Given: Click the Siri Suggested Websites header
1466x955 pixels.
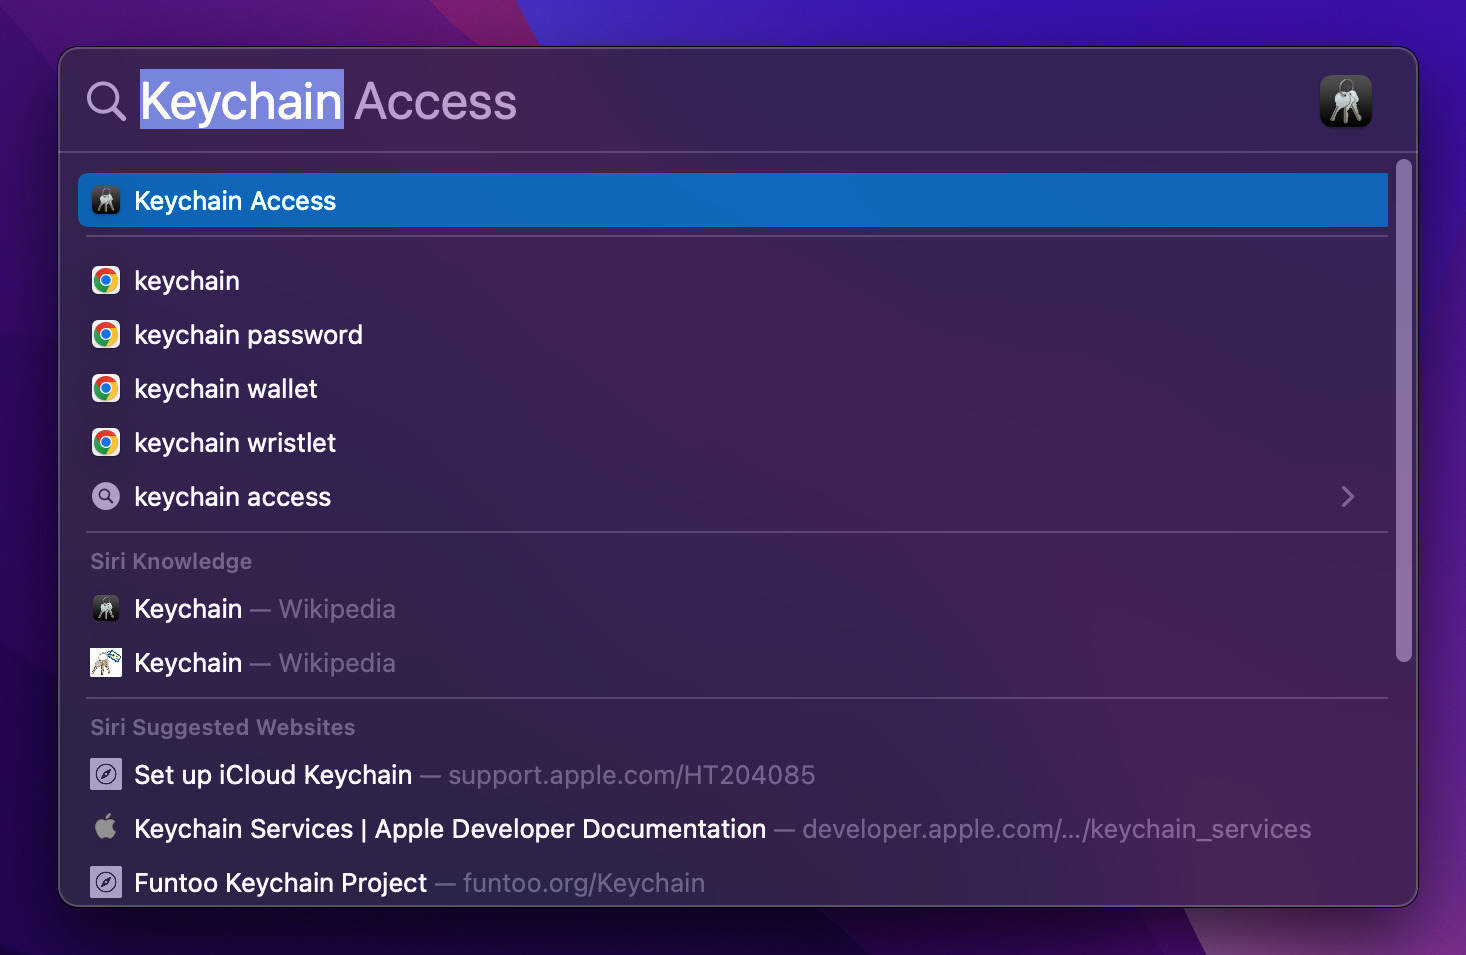Looking at the screenshot, I should [x=222, y=727].
